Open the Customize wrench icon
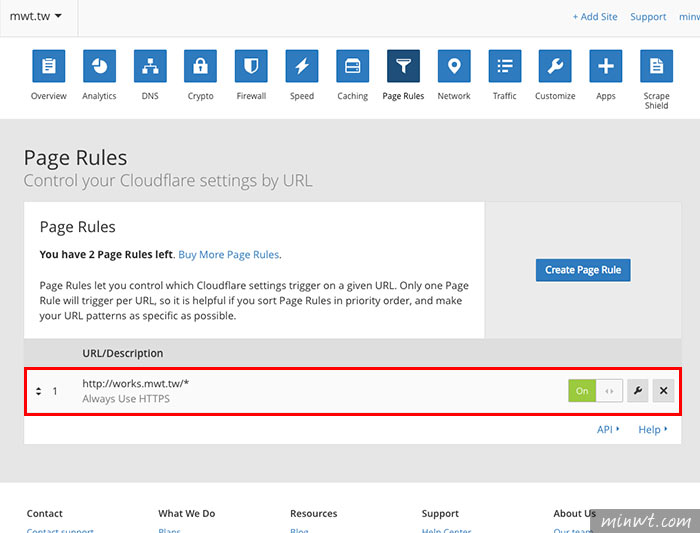Image resolution: width=700 pixels, height=533 pixels. tap(555, 66)
